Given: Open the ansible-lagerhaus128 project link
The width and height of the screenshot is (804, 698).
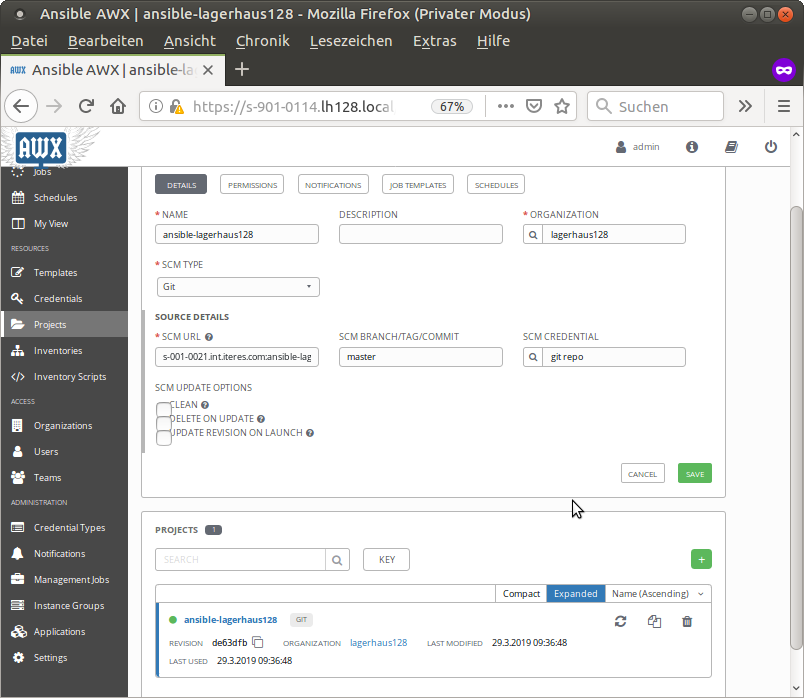Looking at the screenshot, I should (x=230, y=620).
